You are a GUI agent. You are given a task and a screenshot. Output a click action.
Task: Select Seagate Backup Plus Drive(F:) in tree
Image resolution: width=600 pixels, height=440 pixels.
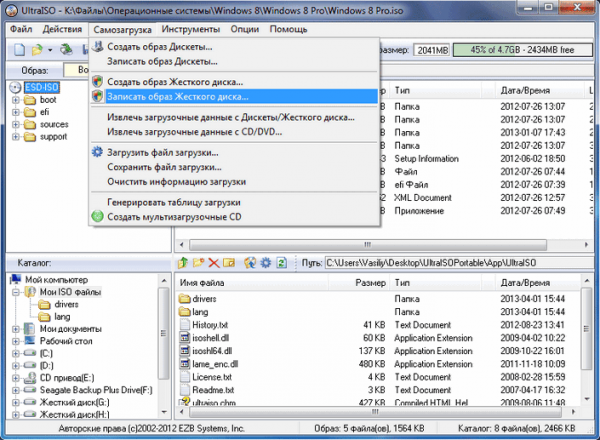[96, 390]
